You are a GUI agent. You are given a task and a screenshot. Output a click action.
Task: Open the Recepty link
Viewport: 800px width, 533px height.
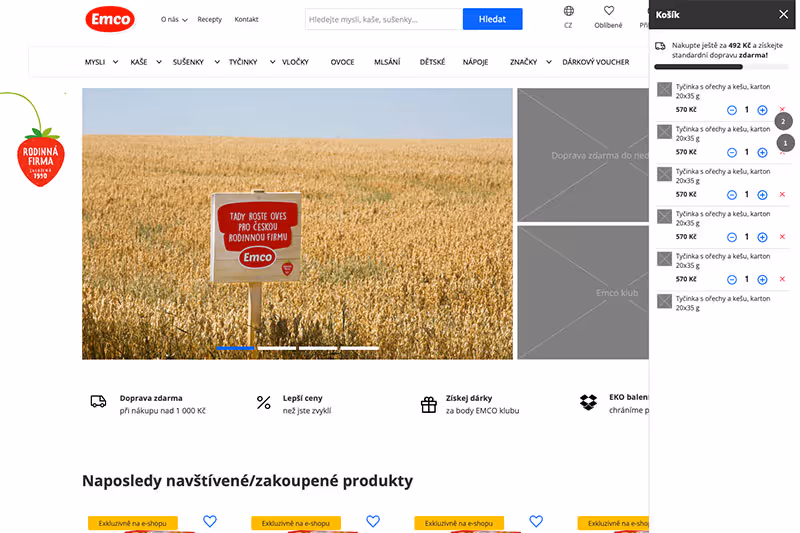pos(209,19)
